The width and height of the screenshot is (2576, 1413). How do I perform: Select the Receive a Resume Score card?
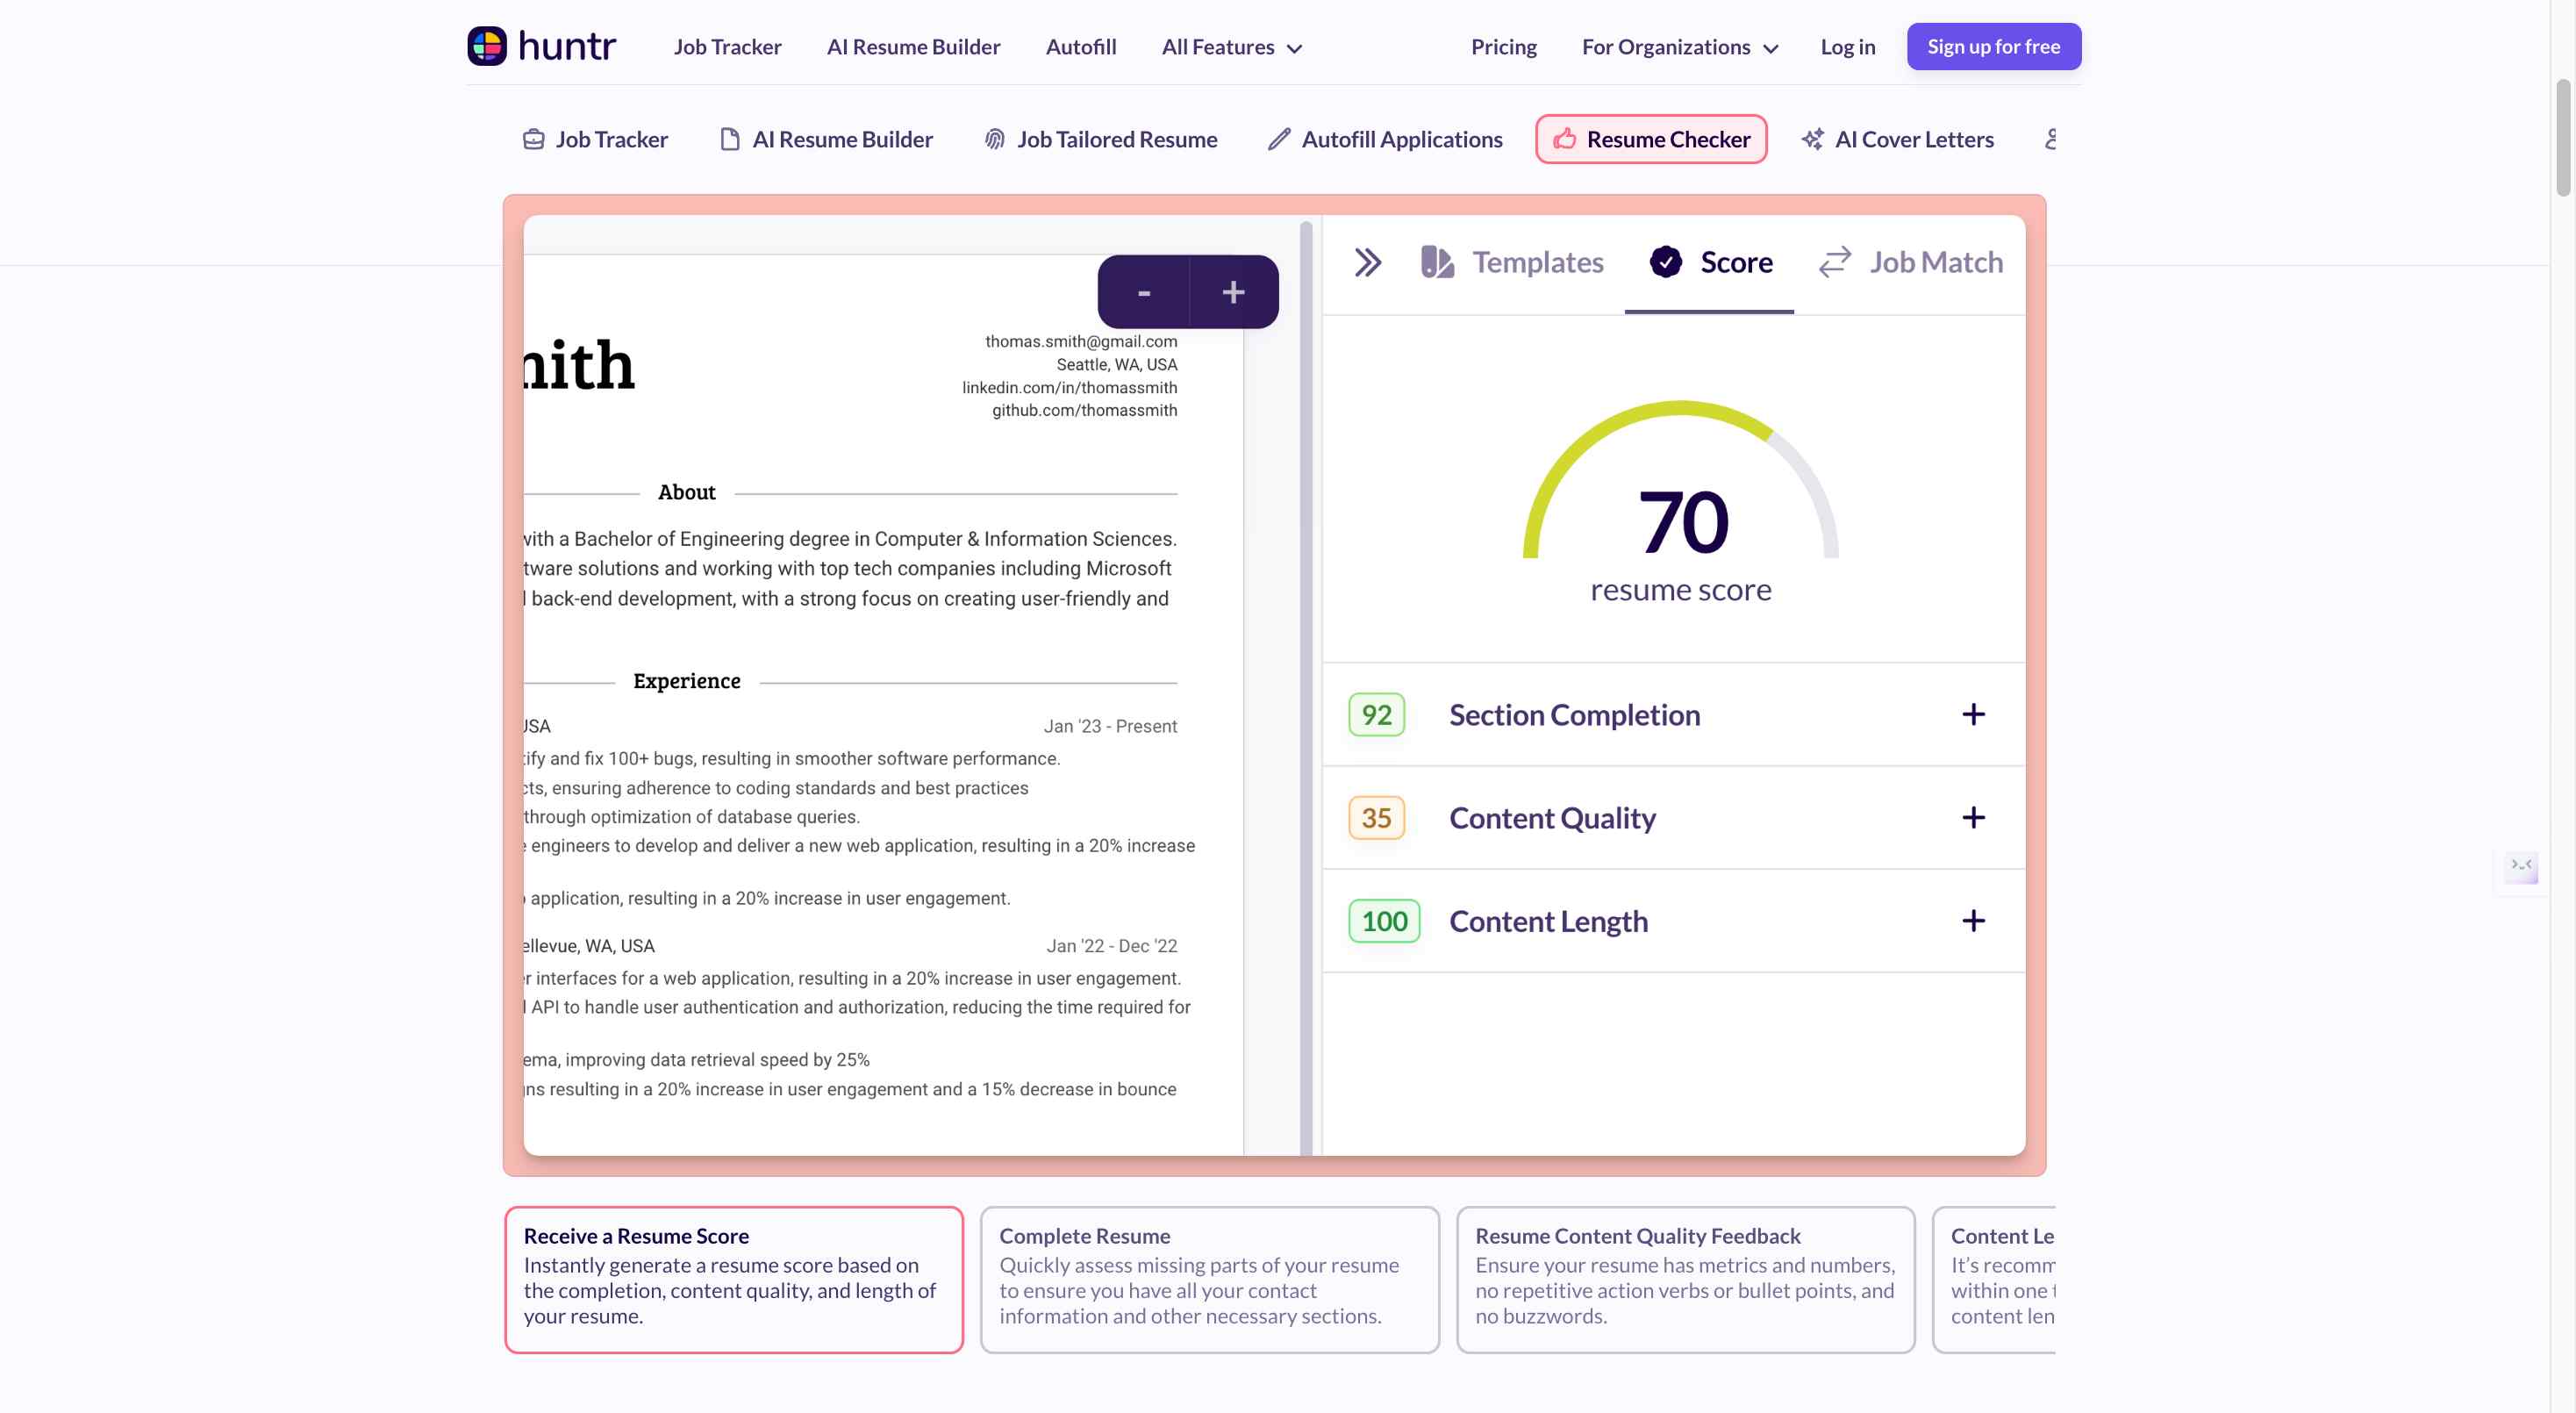click(734, 1279)
